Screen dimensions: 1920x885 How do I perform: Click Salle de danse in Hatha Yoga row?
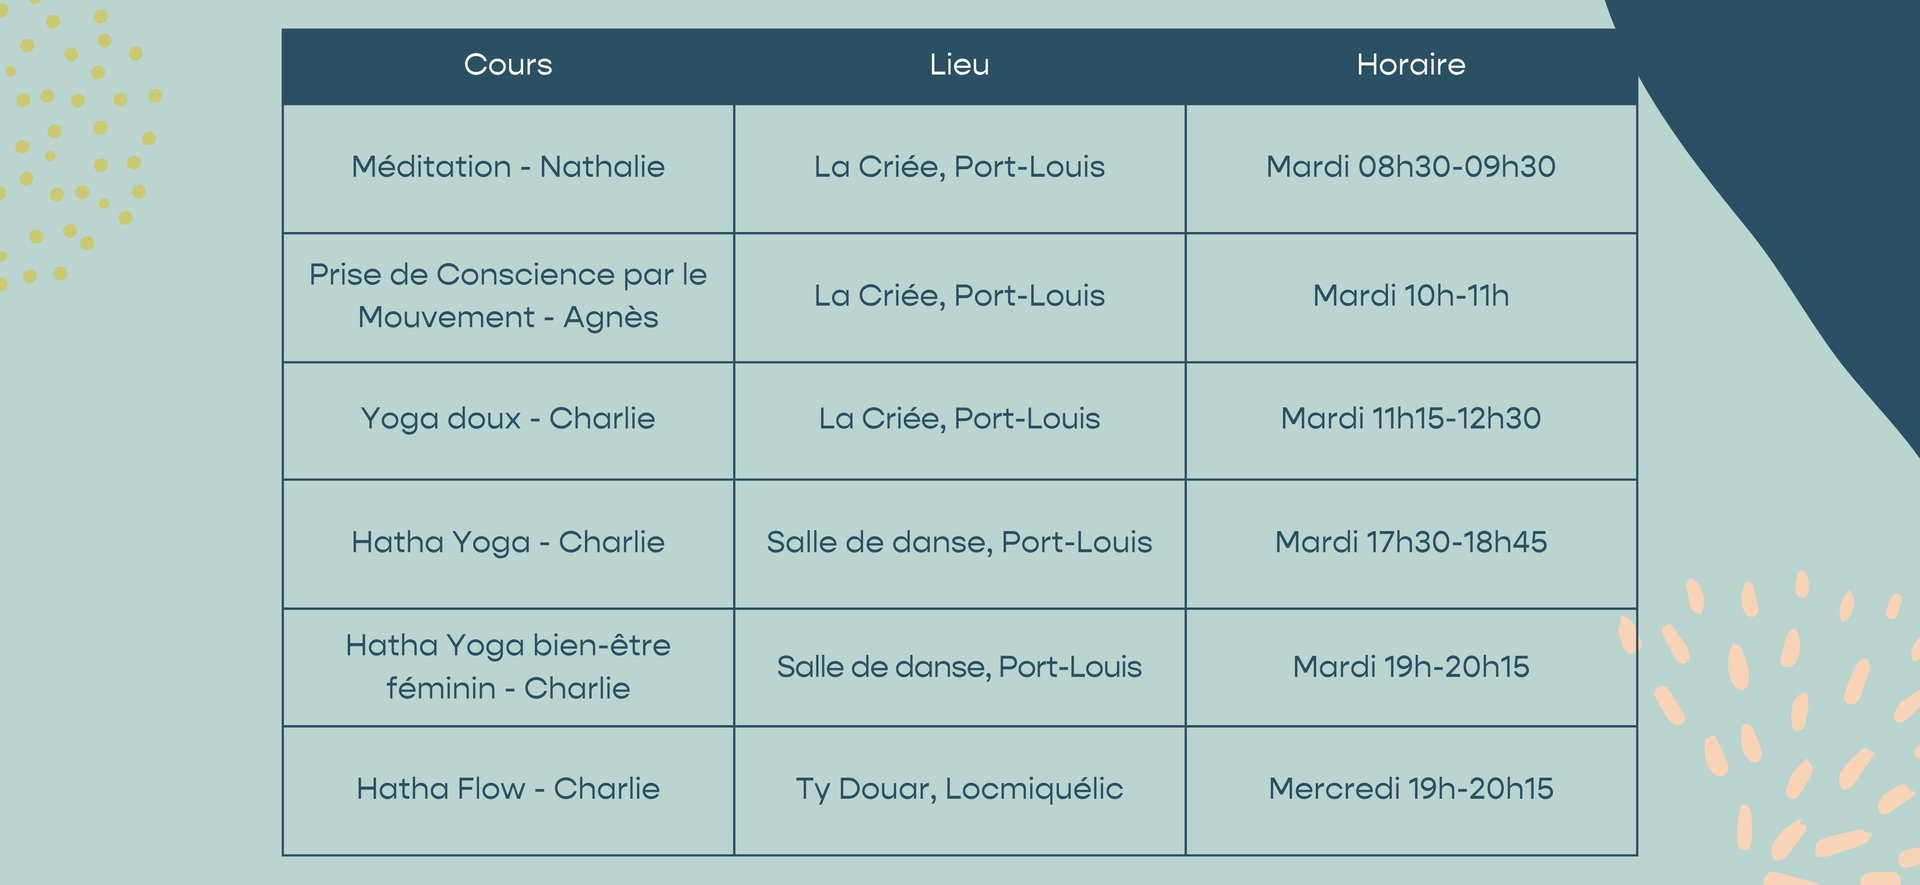click(x=959, y=543)
